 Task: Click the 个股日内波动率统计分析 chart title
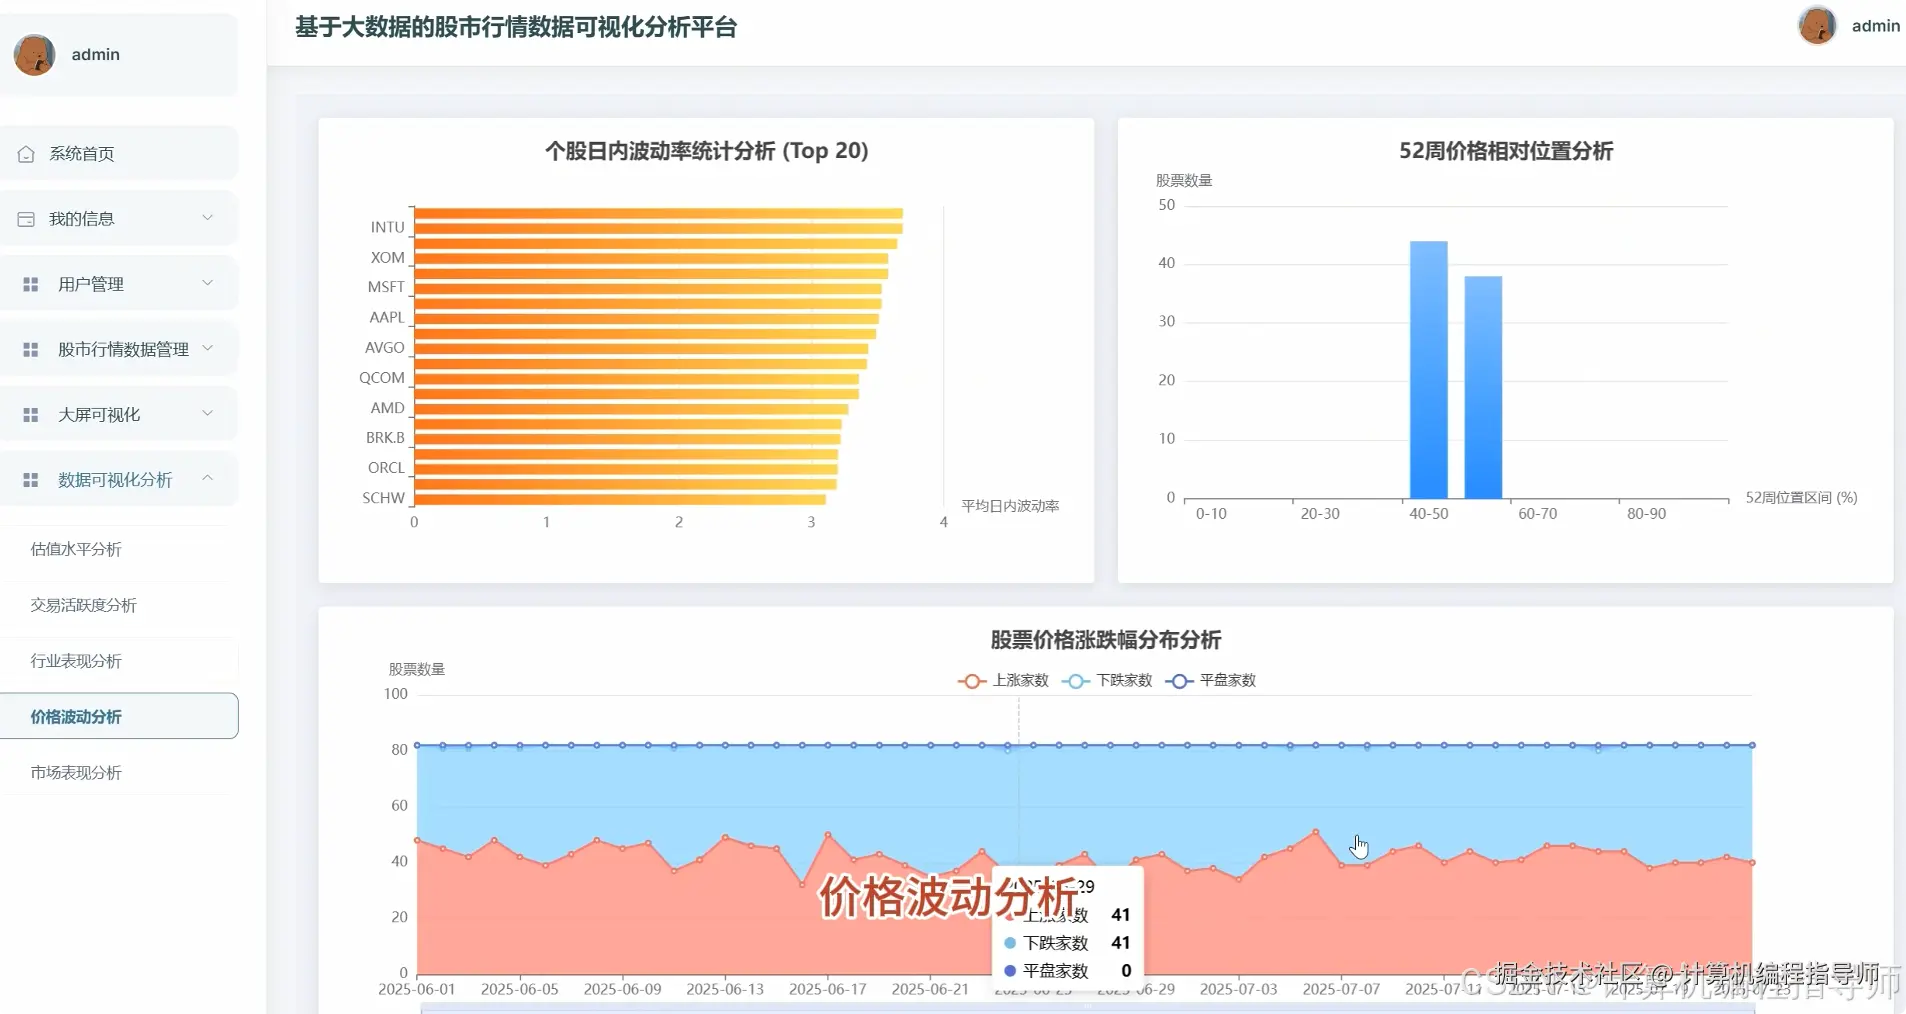coord(706,151)
